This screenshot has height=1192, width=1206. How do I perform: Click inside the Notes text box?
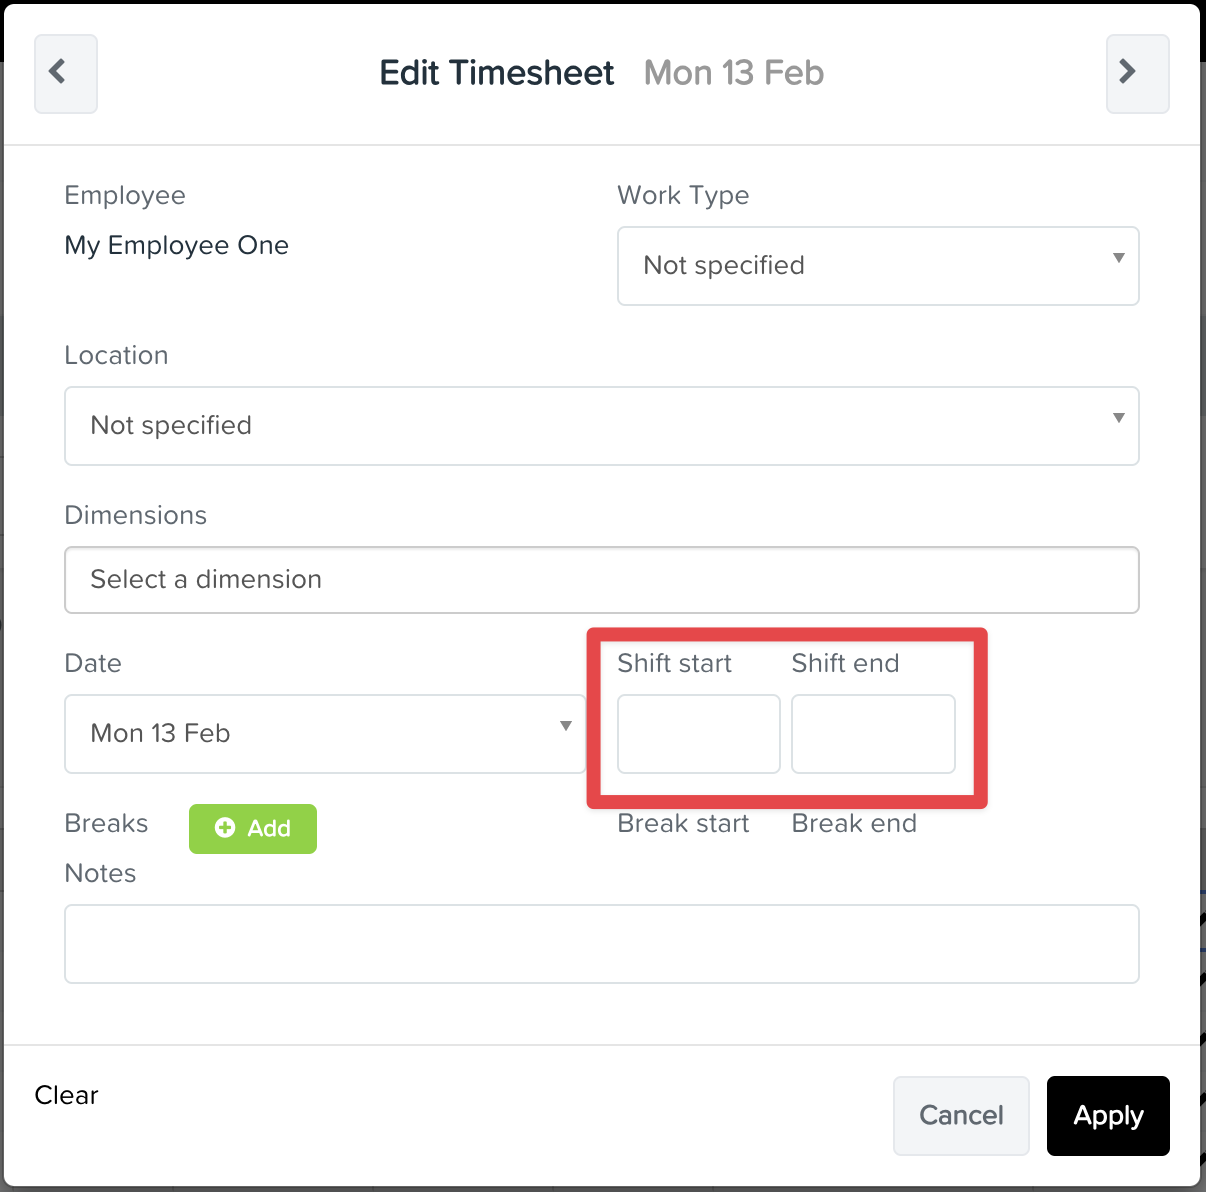pos(600,944)
